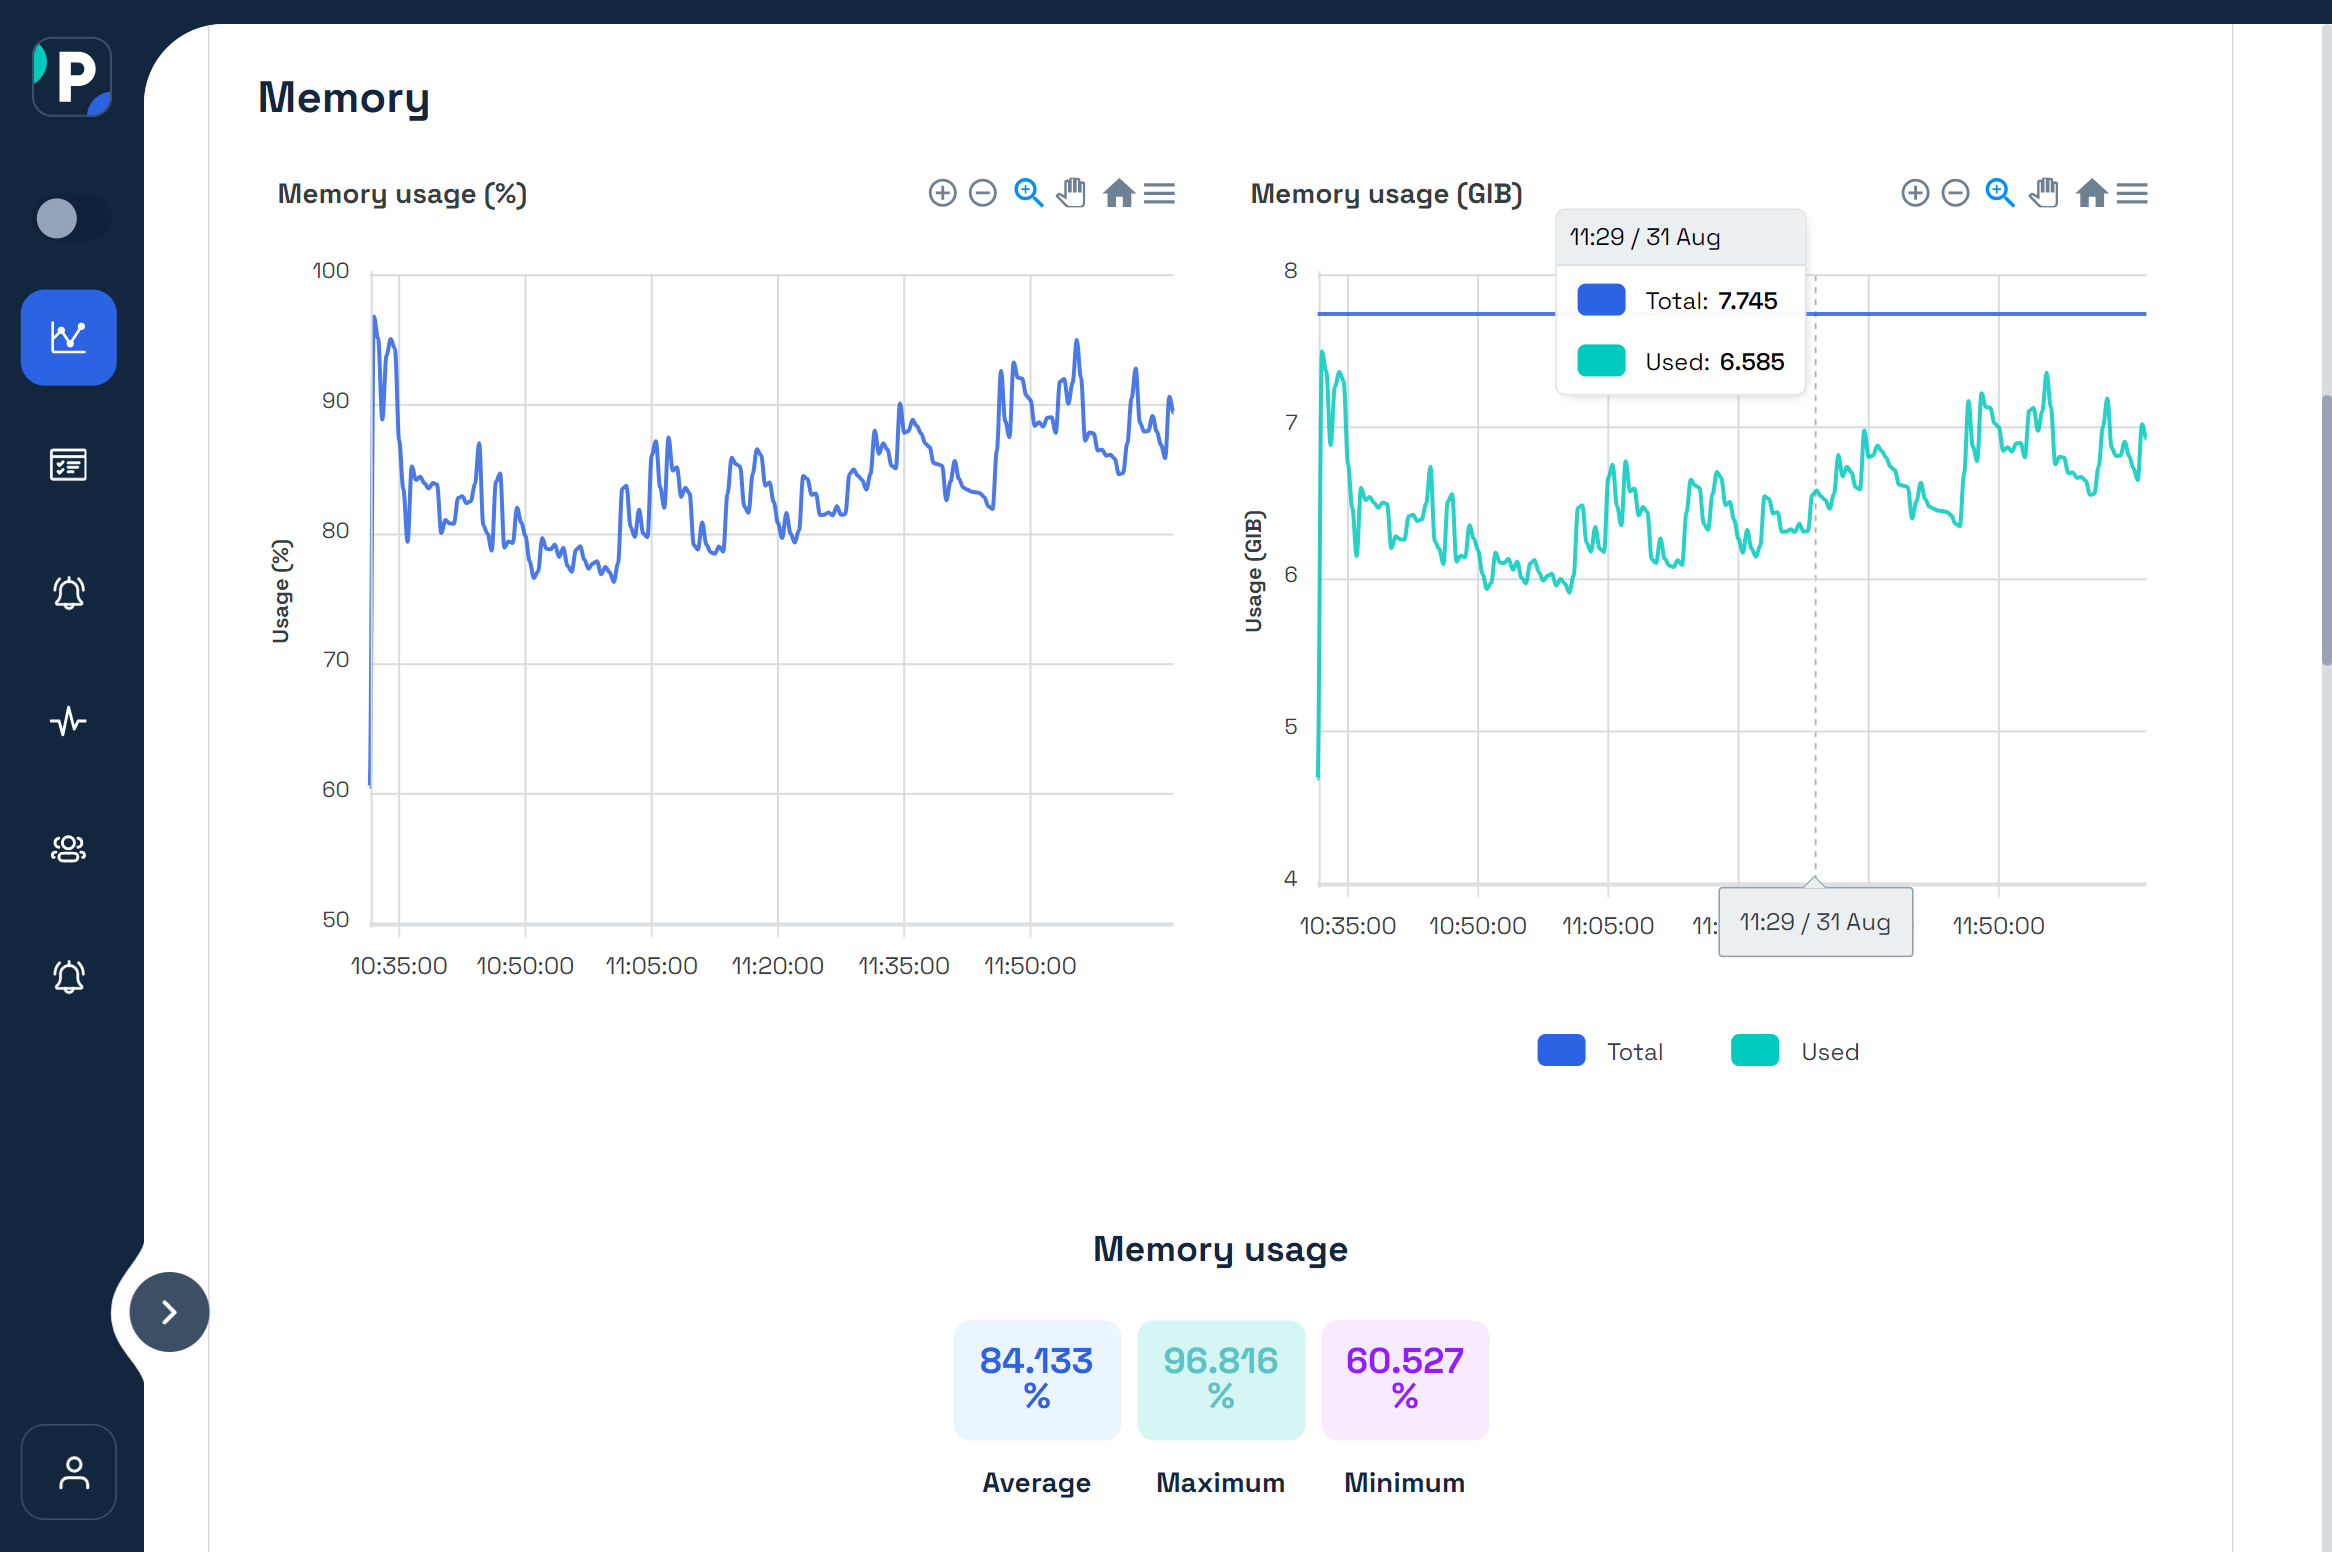Screen dimensions: 2332x1552
Task: Click the P logo in the sidebar
Action: (x=72, y=77)
